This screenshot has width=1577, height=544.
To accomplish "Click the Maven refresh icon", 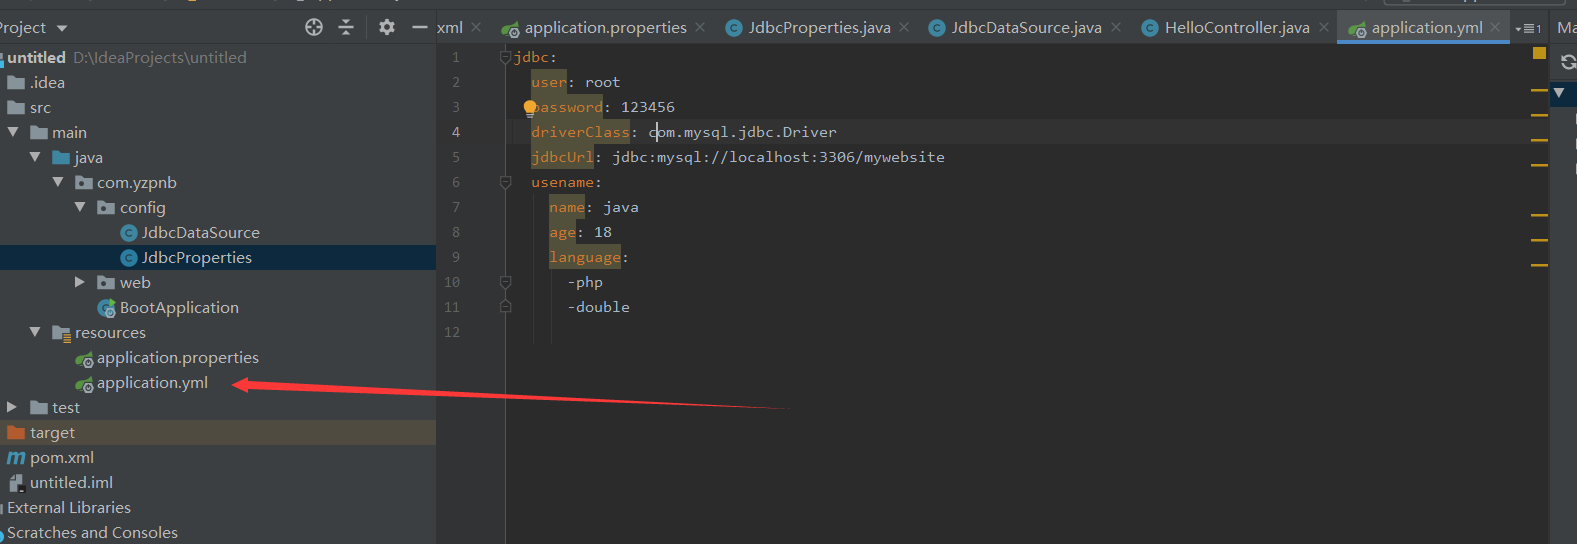I will click(x=1568, y=62).
